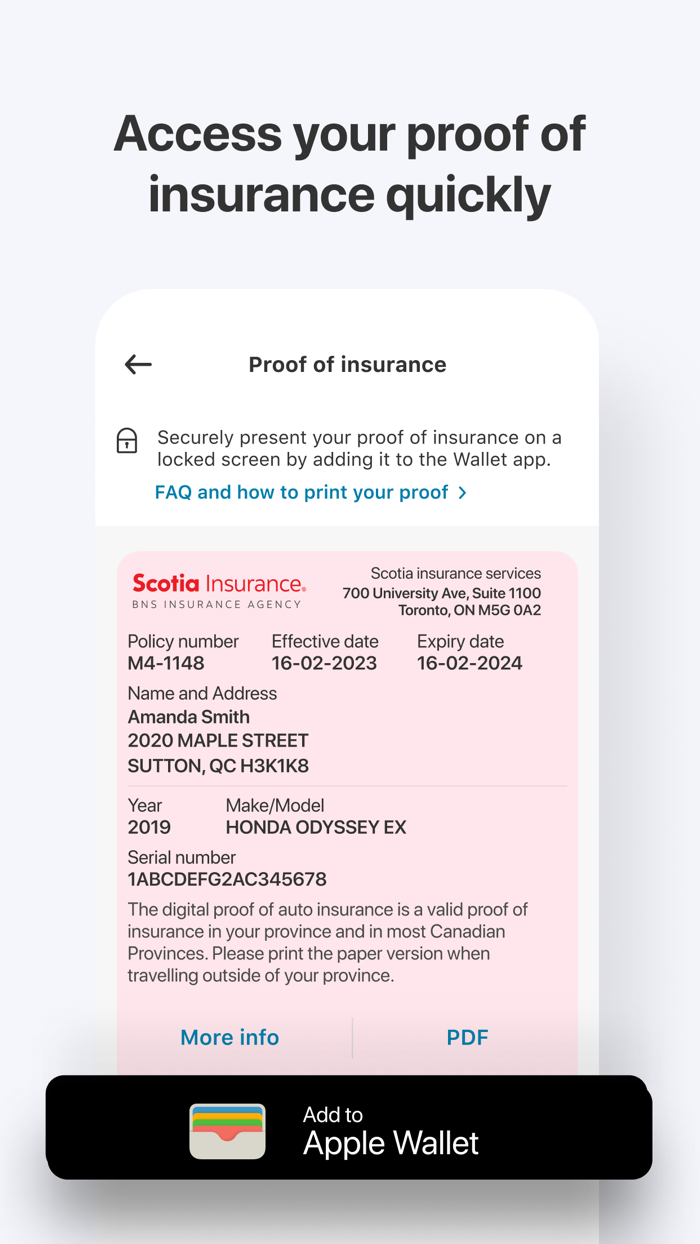700x1244 pixels.
Task: Click the HONDA ODYSSEY EX model text
Action: click(x=316, y=828)
